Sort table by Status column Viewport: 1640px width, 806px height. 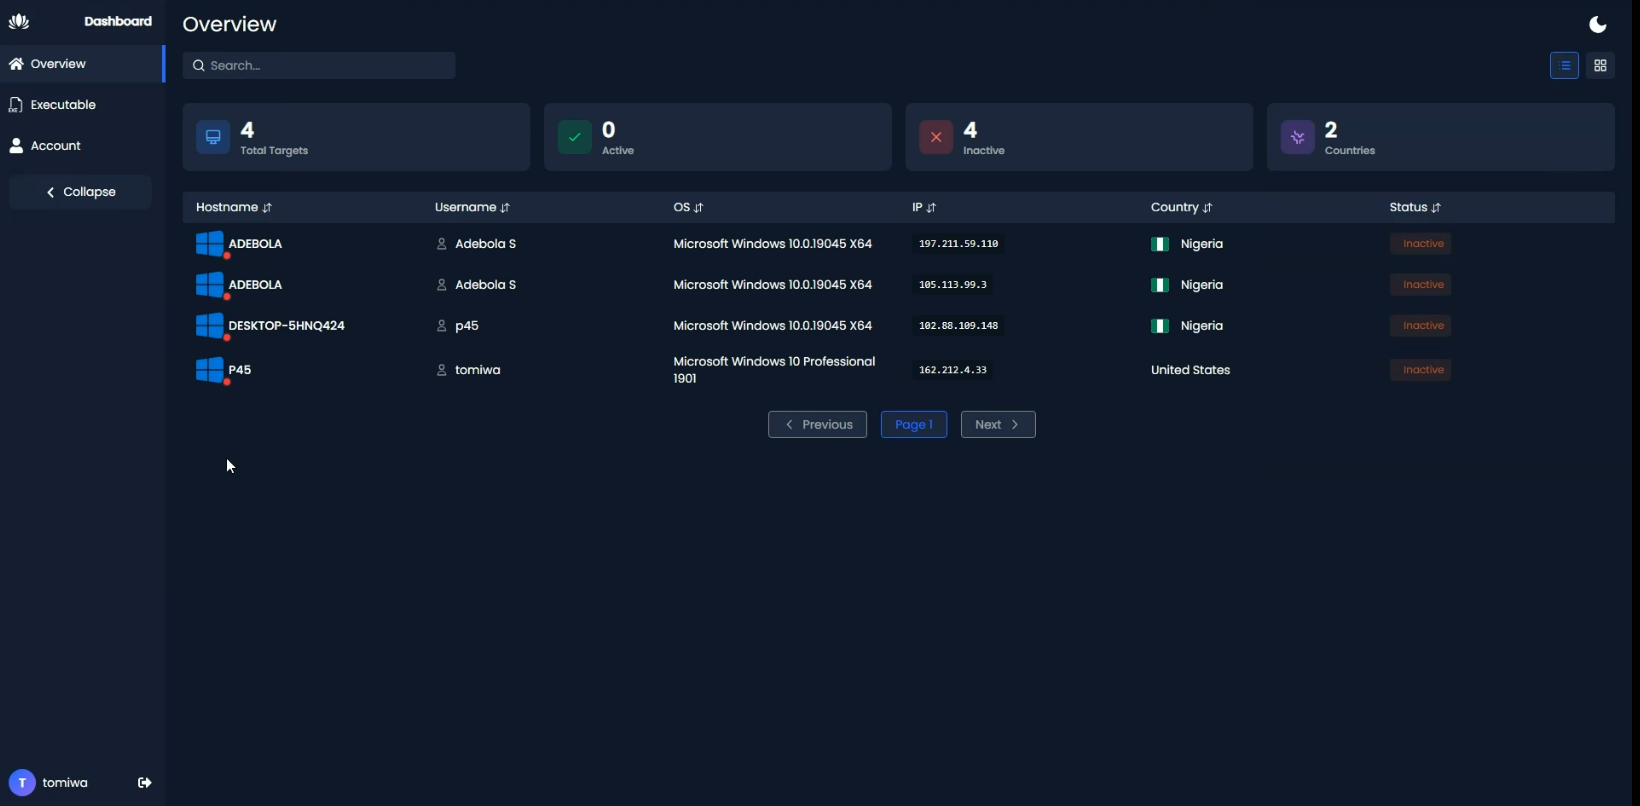click(x=1415, y=207)
